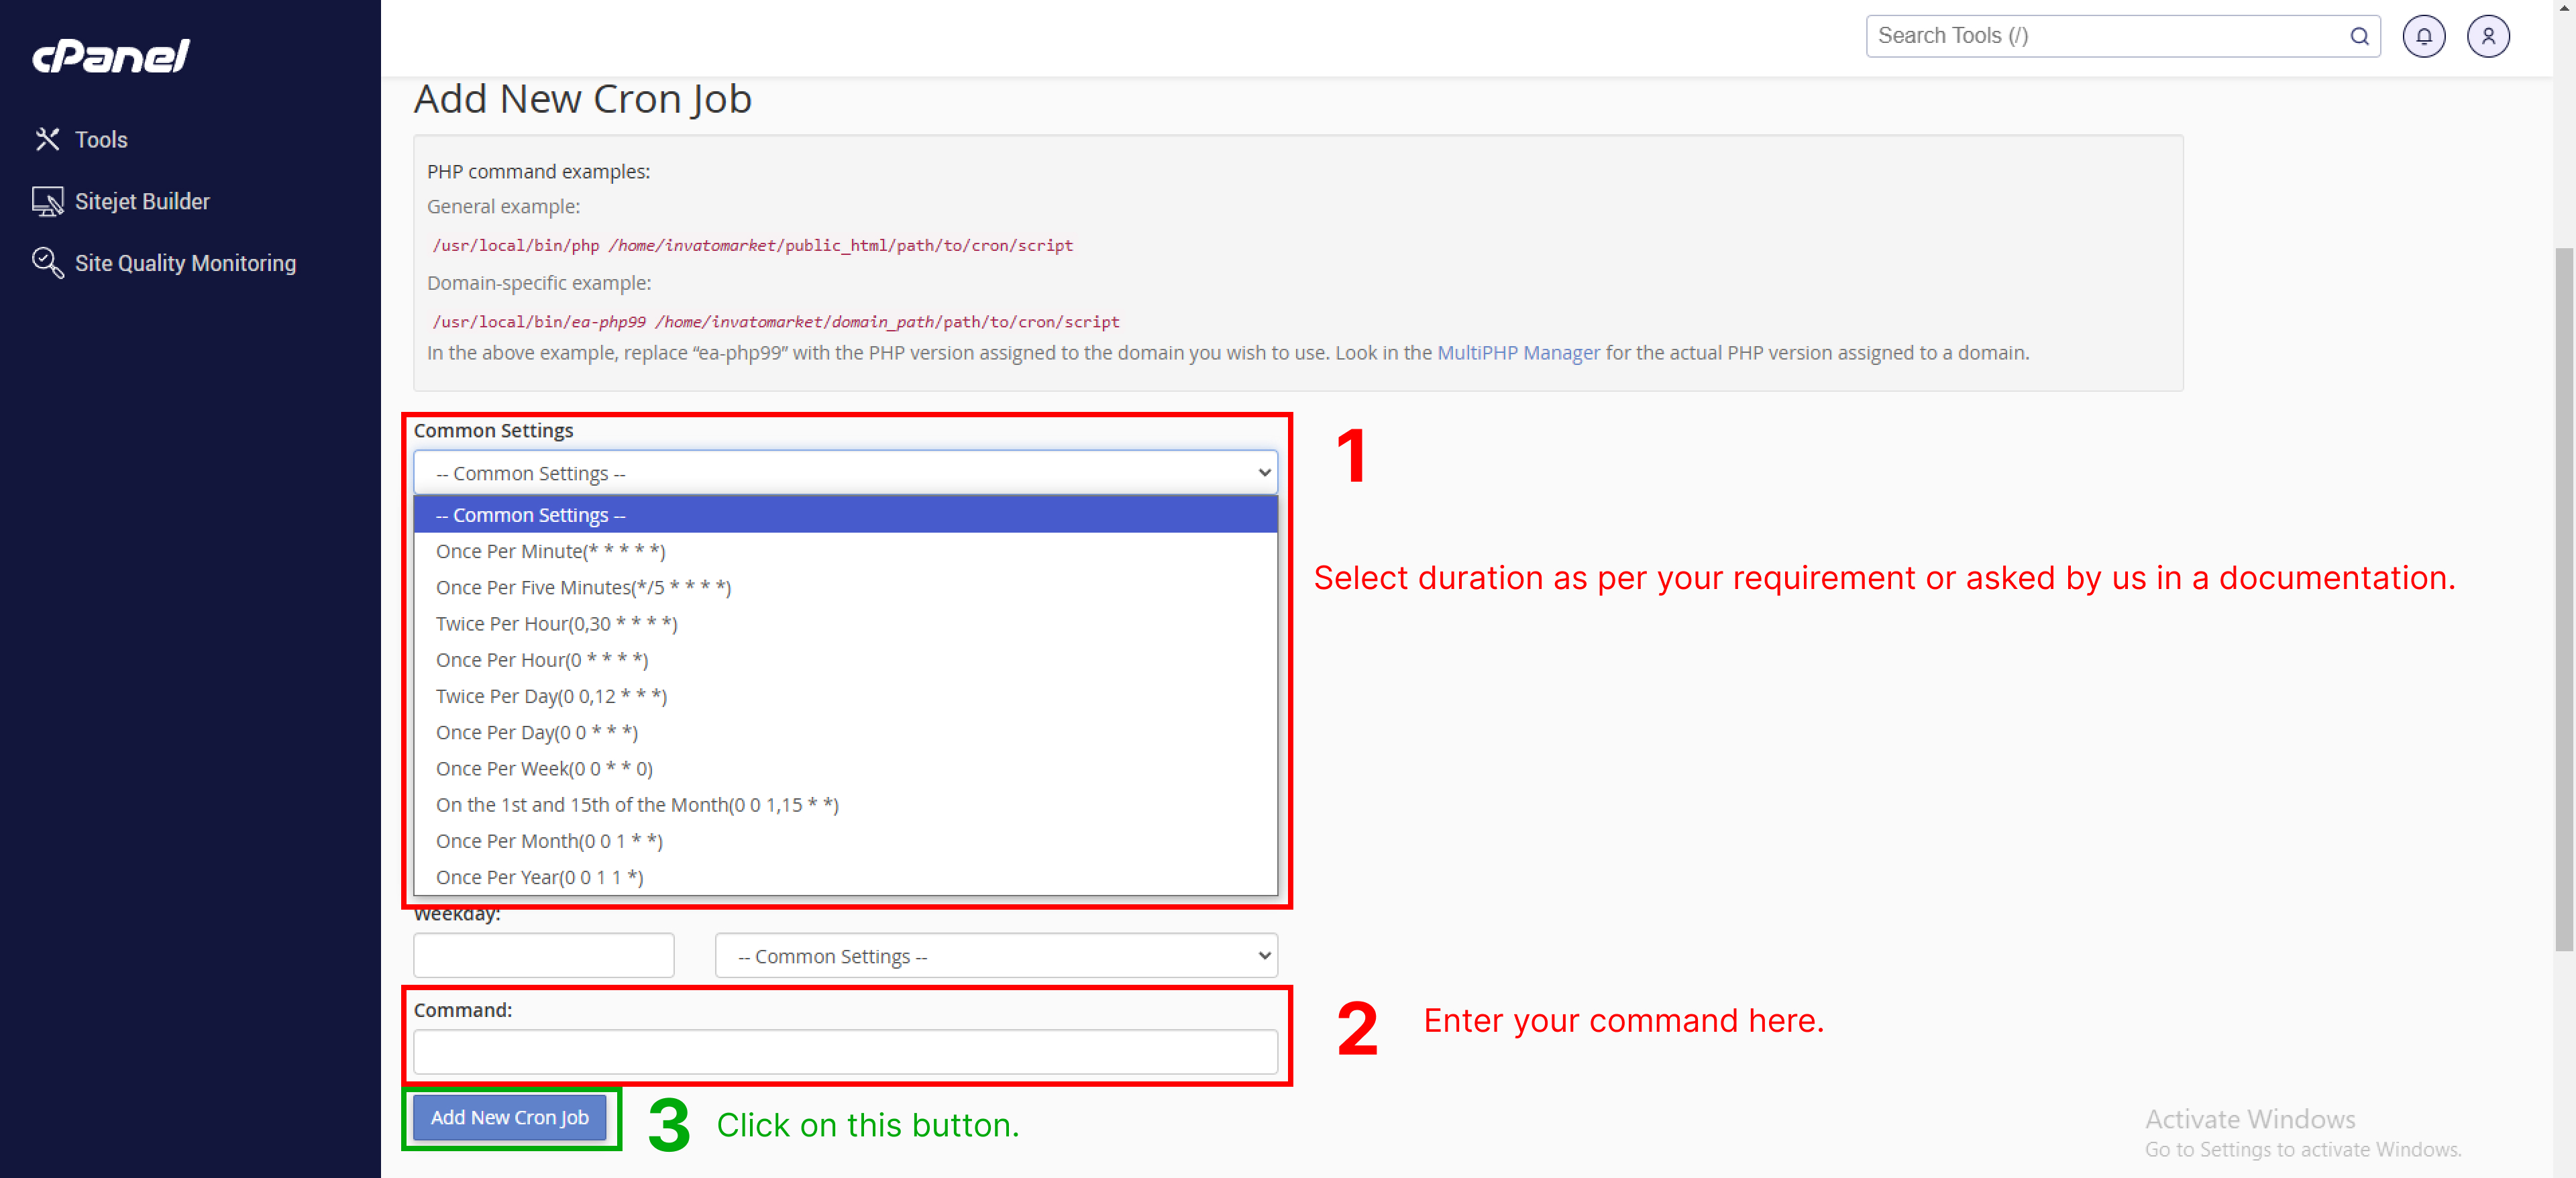Click the notification bell icon

tap(2425, 34)
